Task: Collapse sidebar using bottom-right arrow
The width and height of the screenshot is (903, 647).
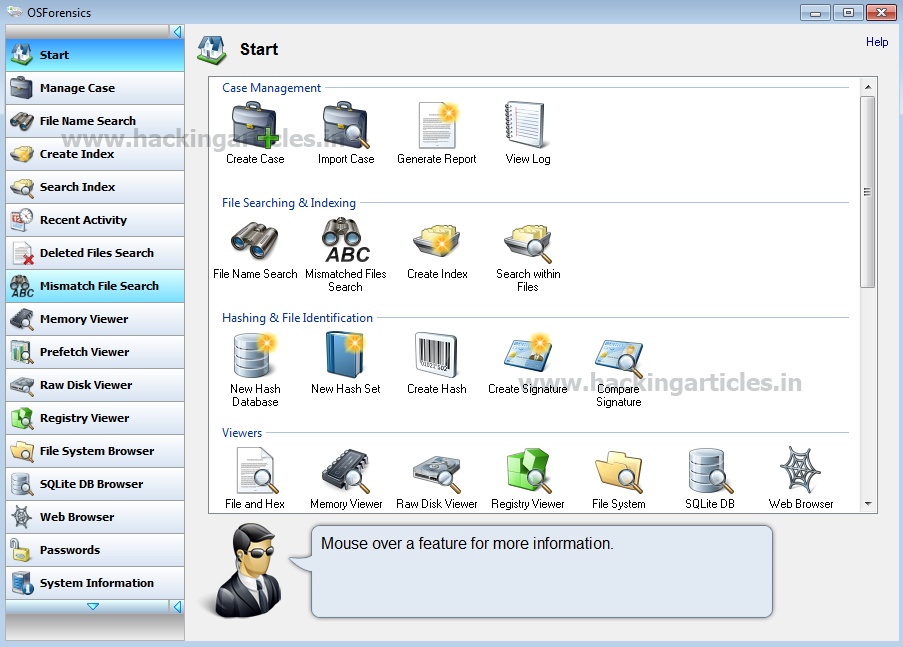Action: point(177,606)
